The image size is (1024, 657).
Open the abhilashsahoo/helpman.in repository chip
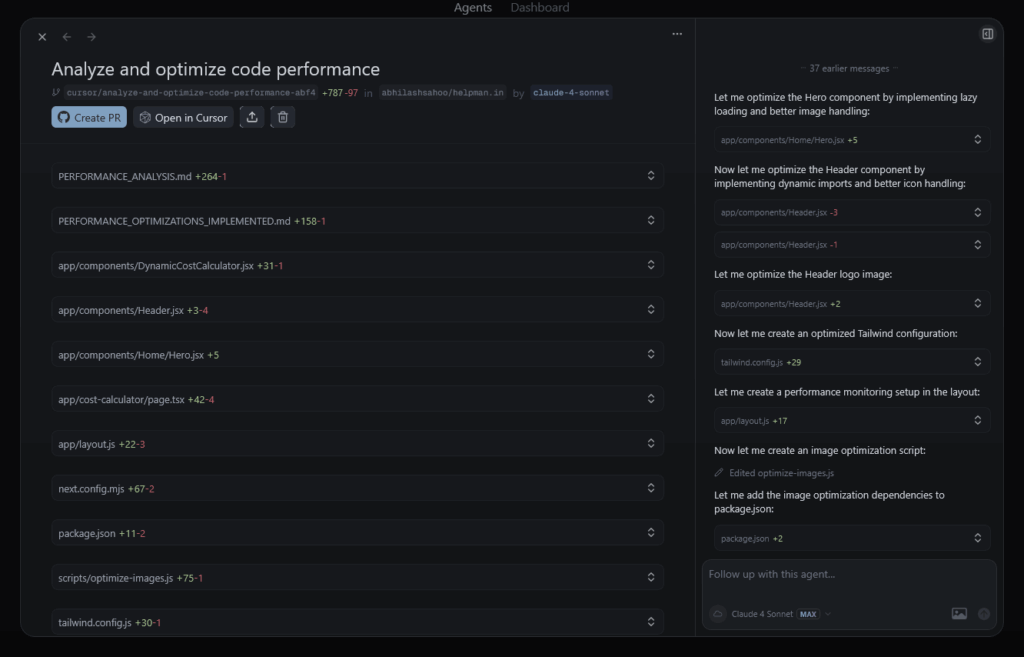[443, 93]
